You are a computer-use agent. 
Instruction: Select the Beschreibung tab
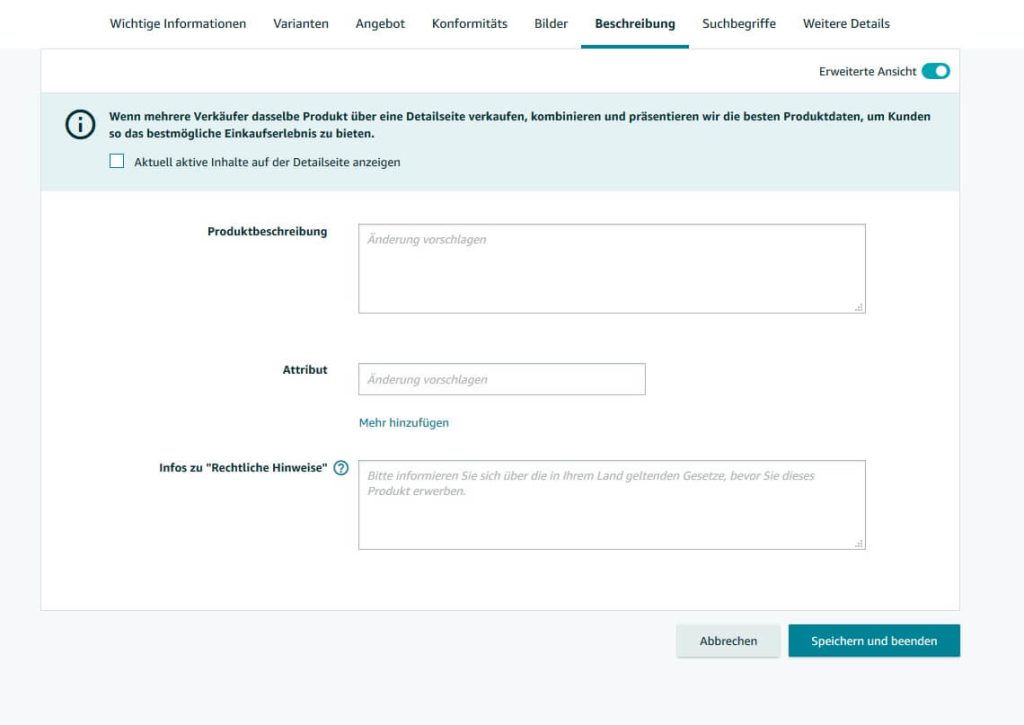point(635,24)
